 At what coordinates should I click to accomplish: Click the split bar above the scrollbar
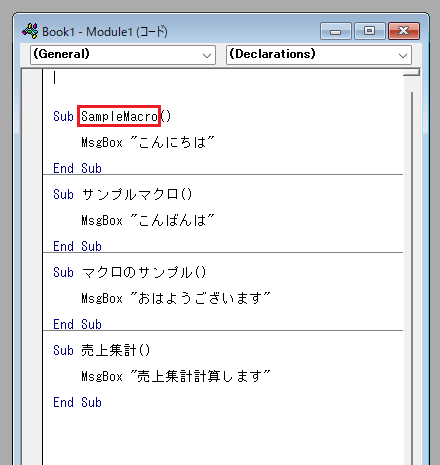(x=412, y=72)
